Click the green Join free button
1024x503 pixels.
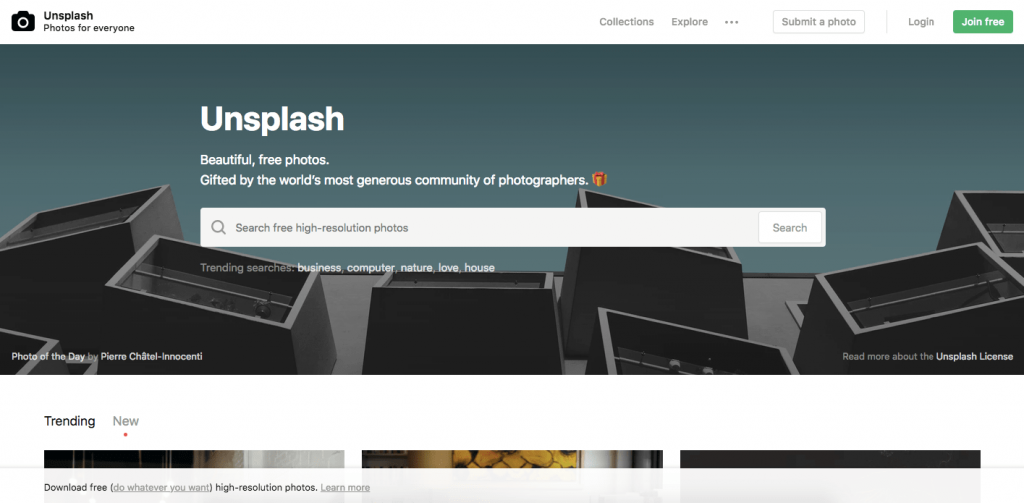[983, 22]
